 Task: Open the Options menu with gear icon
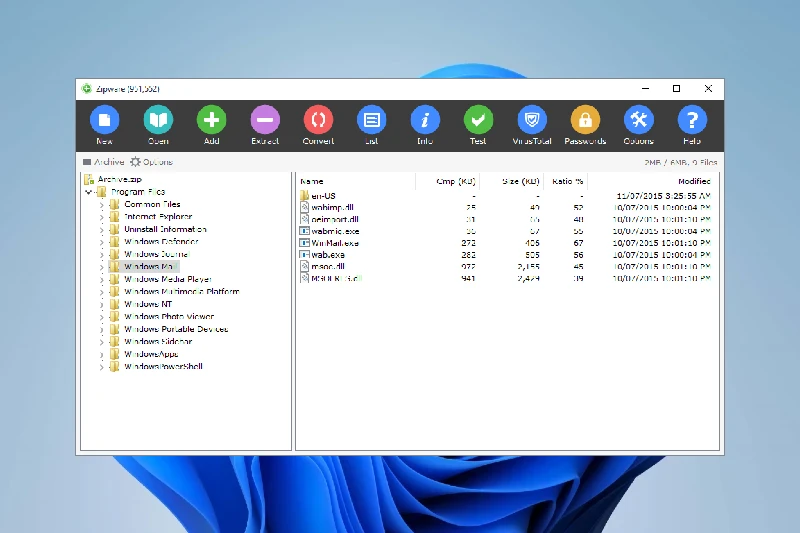[151, 162]
